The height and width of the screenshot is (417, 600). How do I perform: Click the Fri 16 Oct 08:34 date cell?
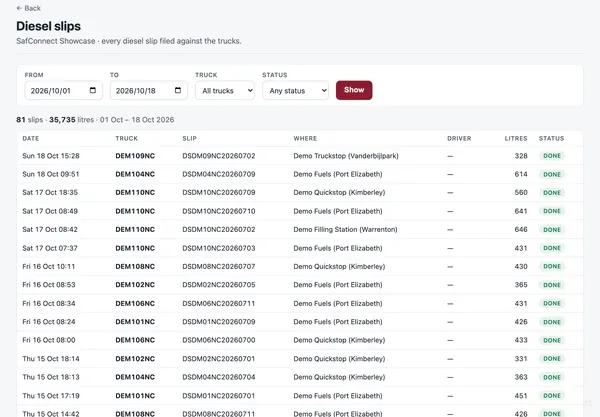(49, 303)
